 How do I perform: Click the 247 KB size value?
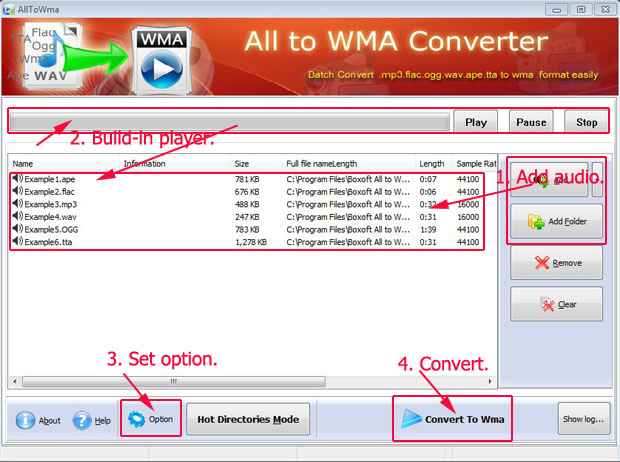coord(247,217)
